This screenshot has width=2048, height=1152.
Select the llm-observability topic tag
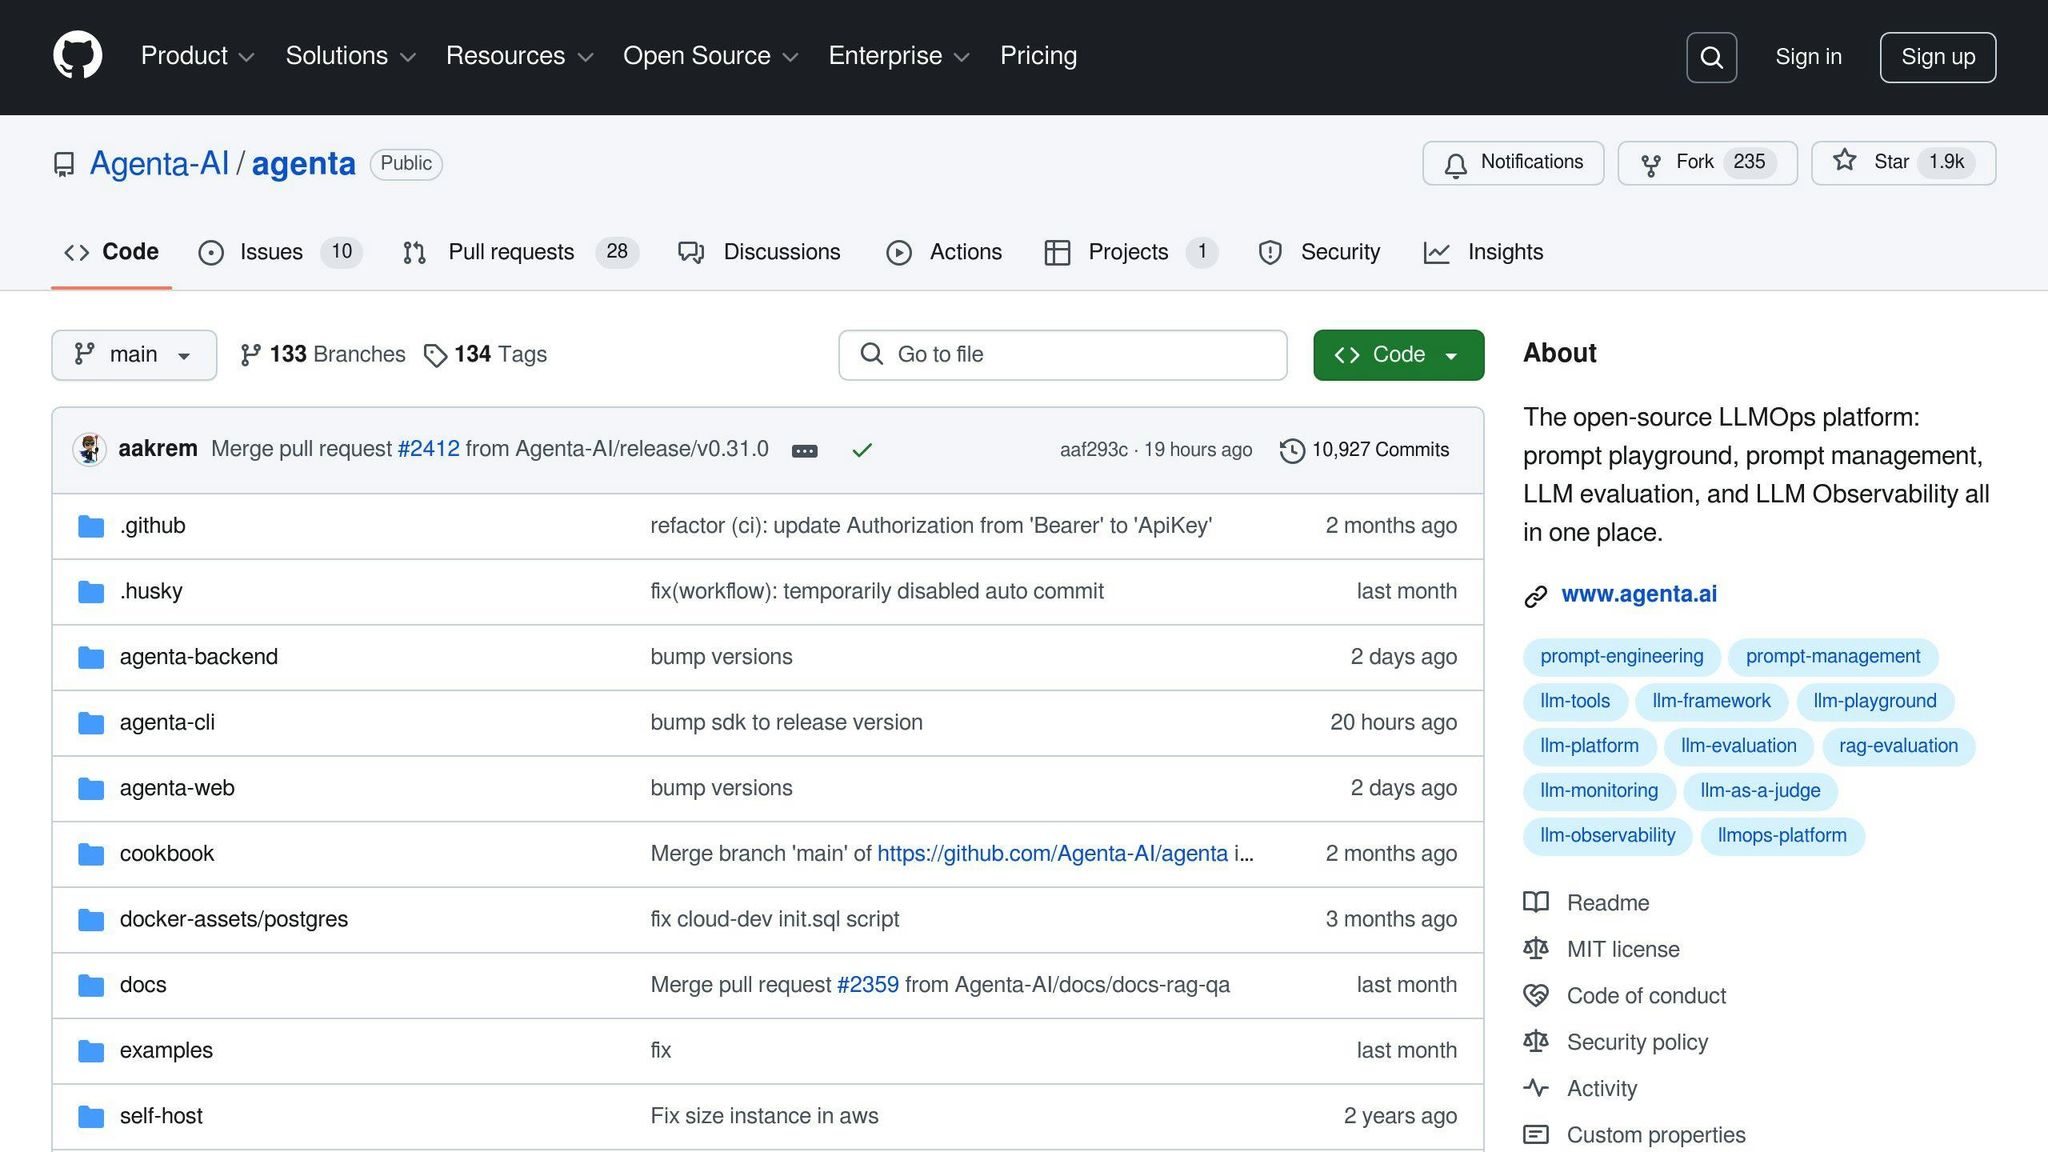(1607, 836)
